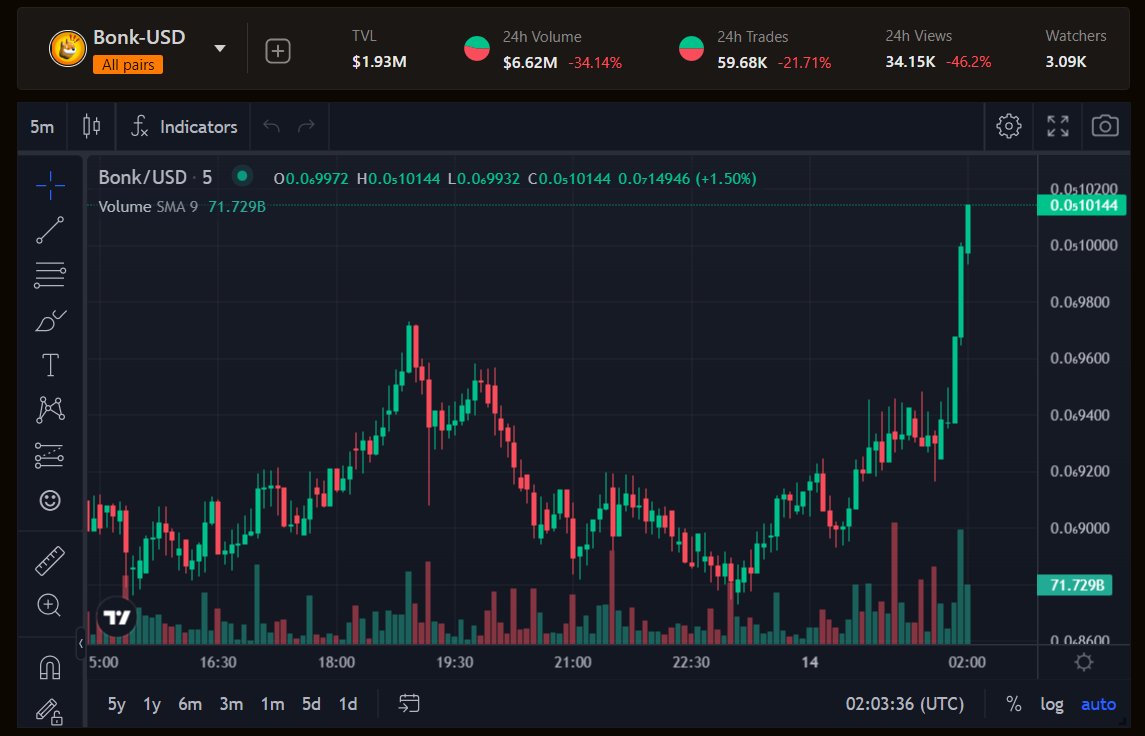Click the Bonk token logo
1145x736 pixels.
tap(68, 49)
